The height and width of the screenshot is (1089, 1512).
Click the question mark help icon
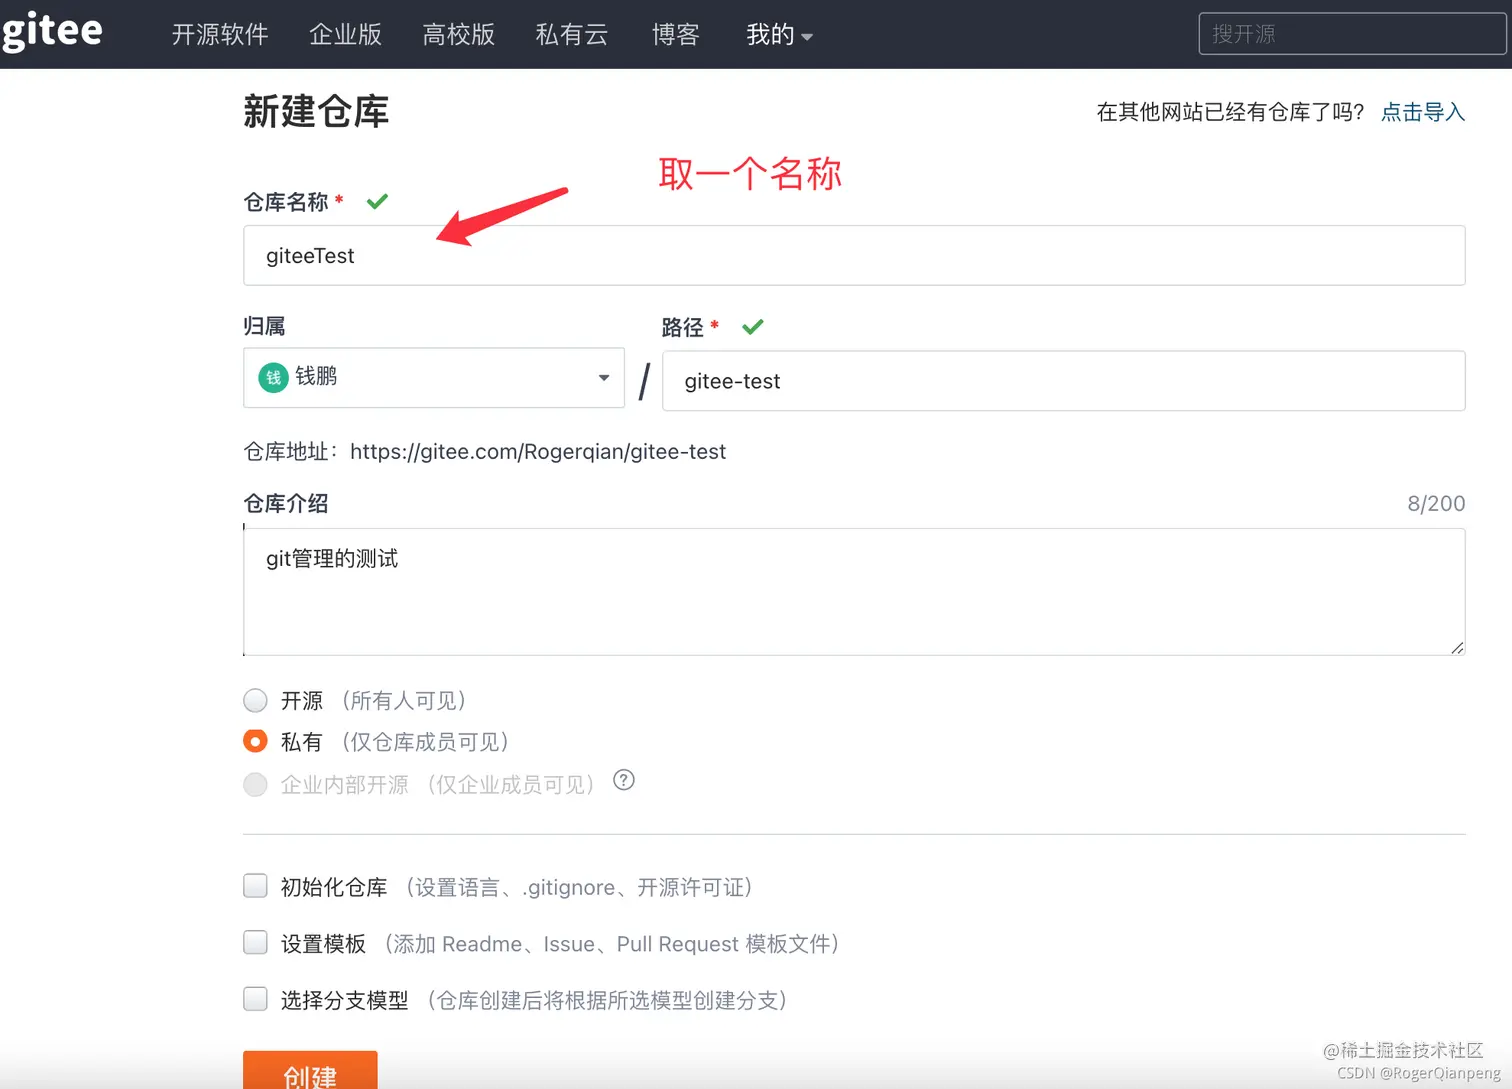pos(623,780)
